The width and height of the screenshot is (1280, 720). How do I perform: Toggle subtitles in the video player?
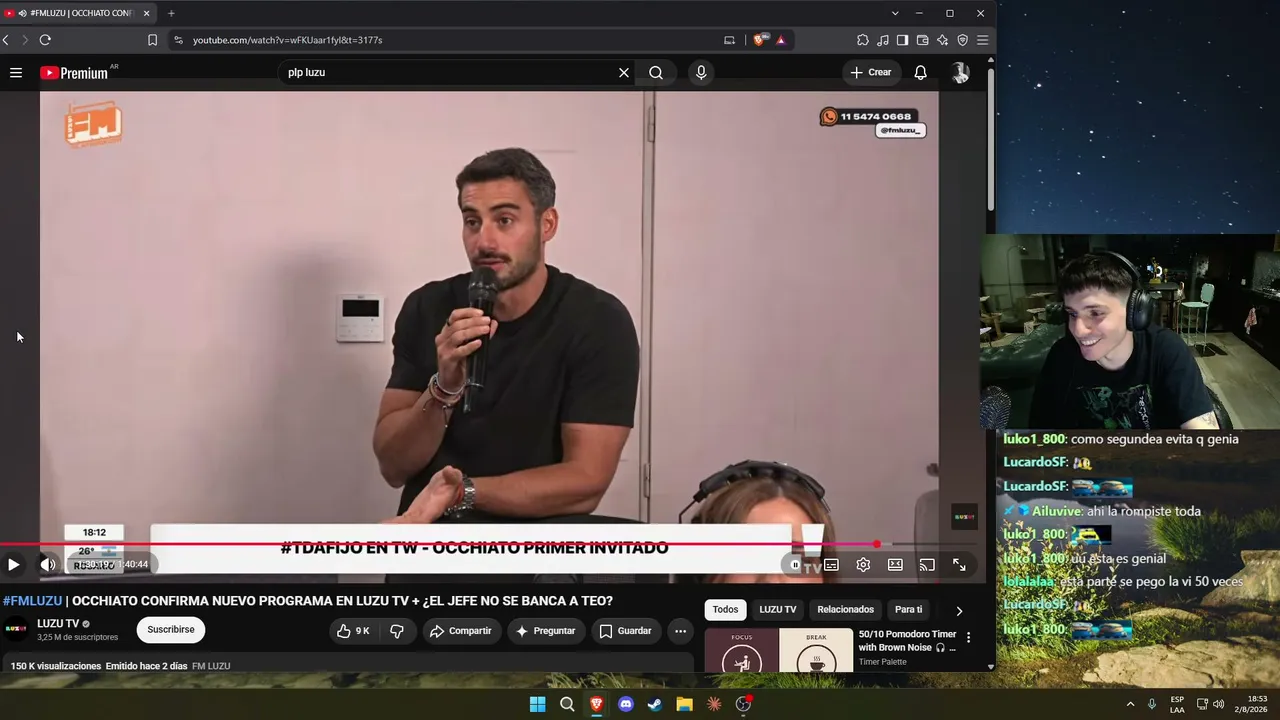click(x=831, y=565)
